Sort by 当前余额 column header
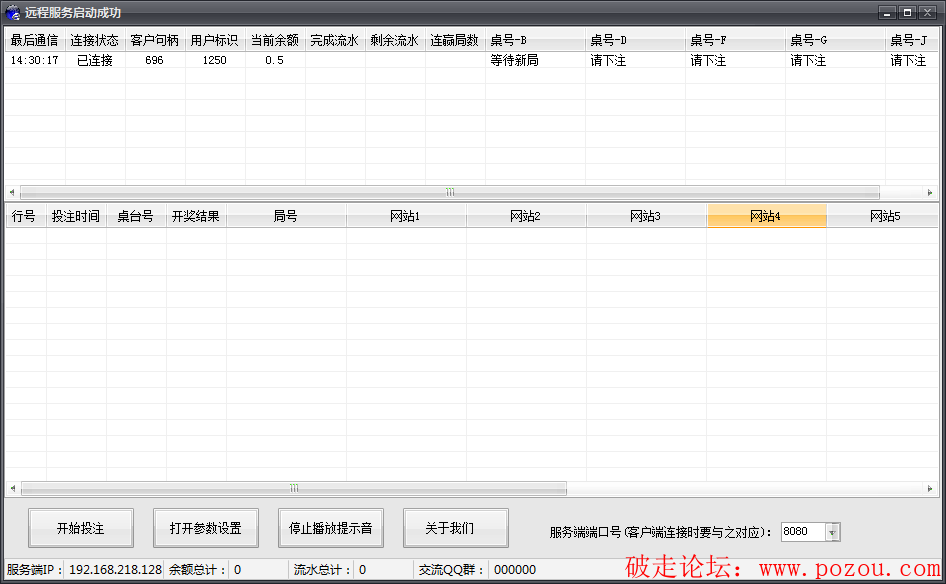Viewport: 946px width, 584px height. [x=275, y=40]
